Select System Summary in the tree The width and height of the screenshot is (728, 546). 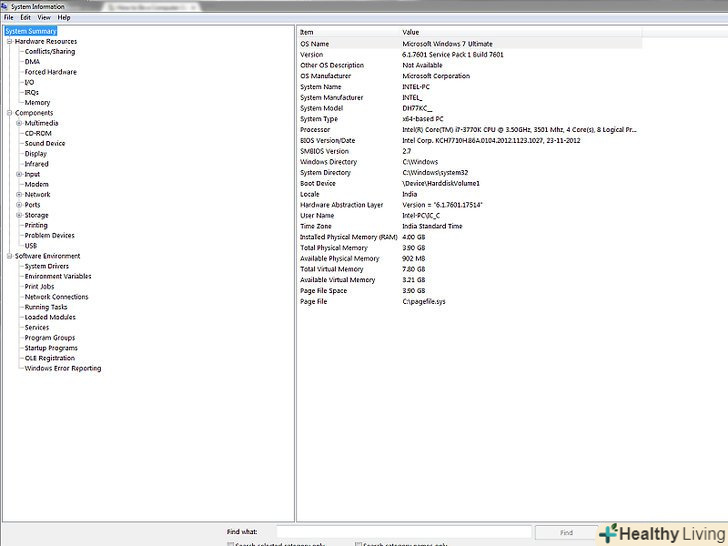31,31
